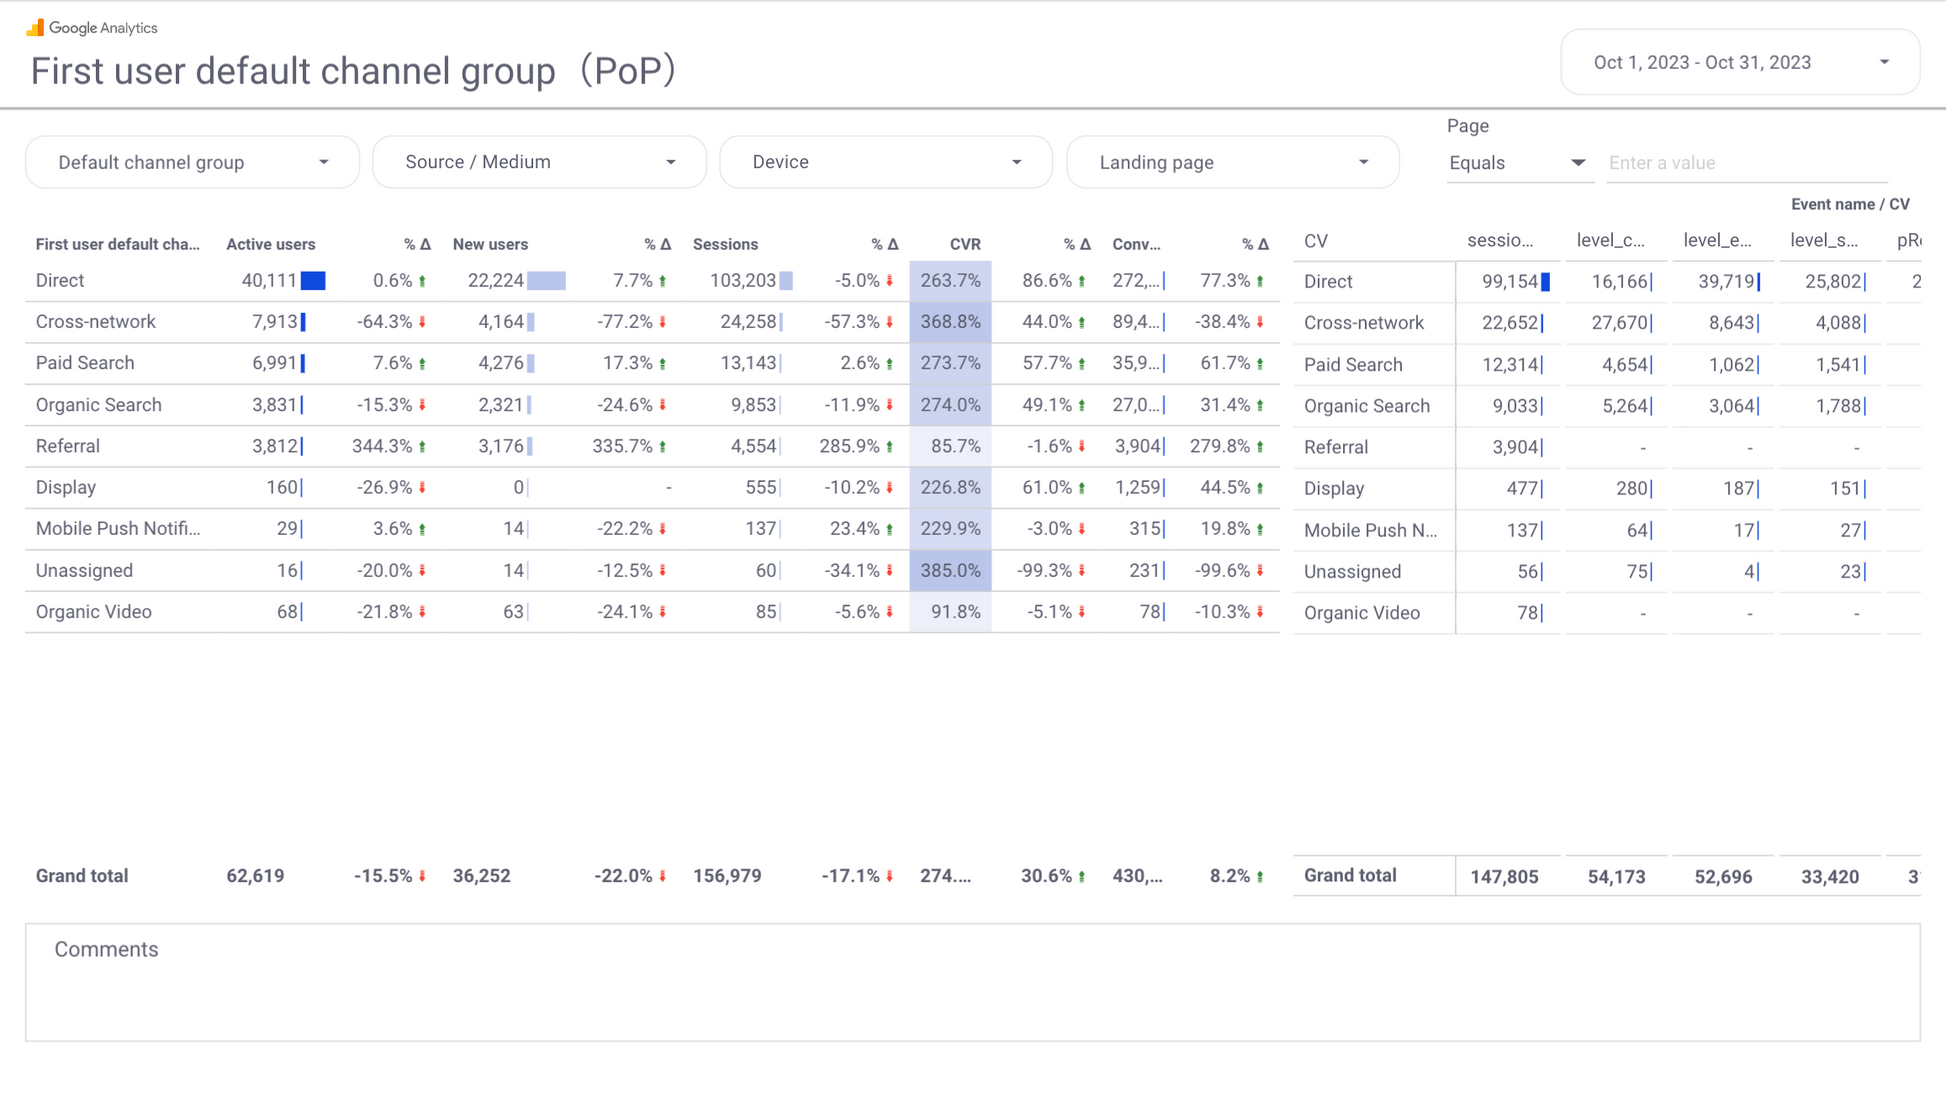Viewport: 1946px width, 1095px height.
Task: Click the Direct CVR 263.7% highlighted cell
Action: [950, 281]
